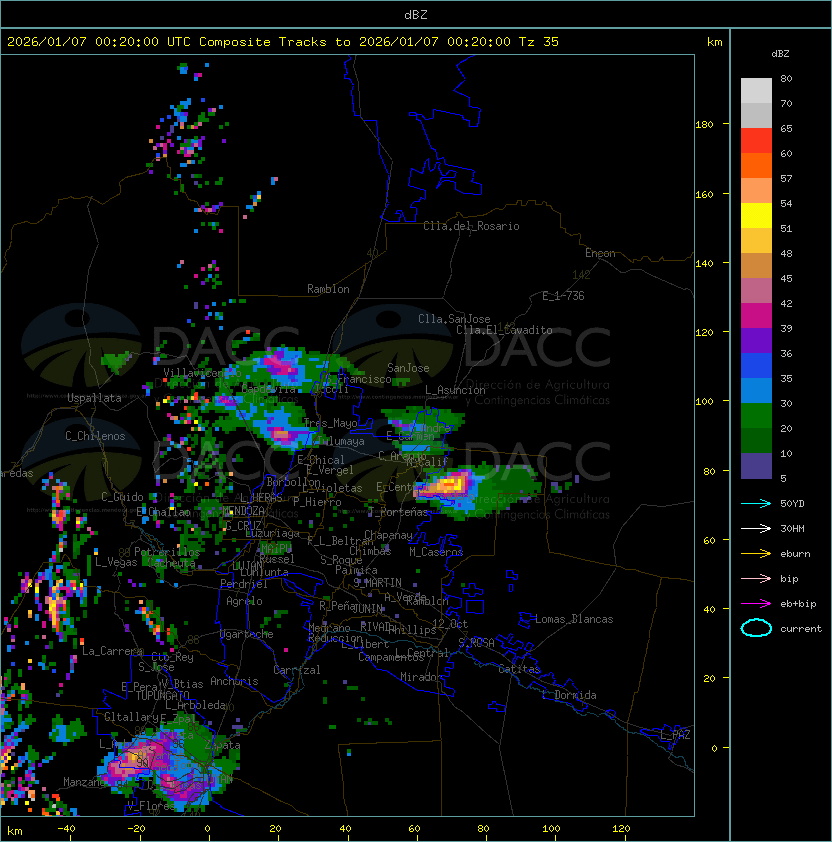Viewport: 832px width, 842px height.
Task: Click the '100' tick on right km axis
Action: 704,401
